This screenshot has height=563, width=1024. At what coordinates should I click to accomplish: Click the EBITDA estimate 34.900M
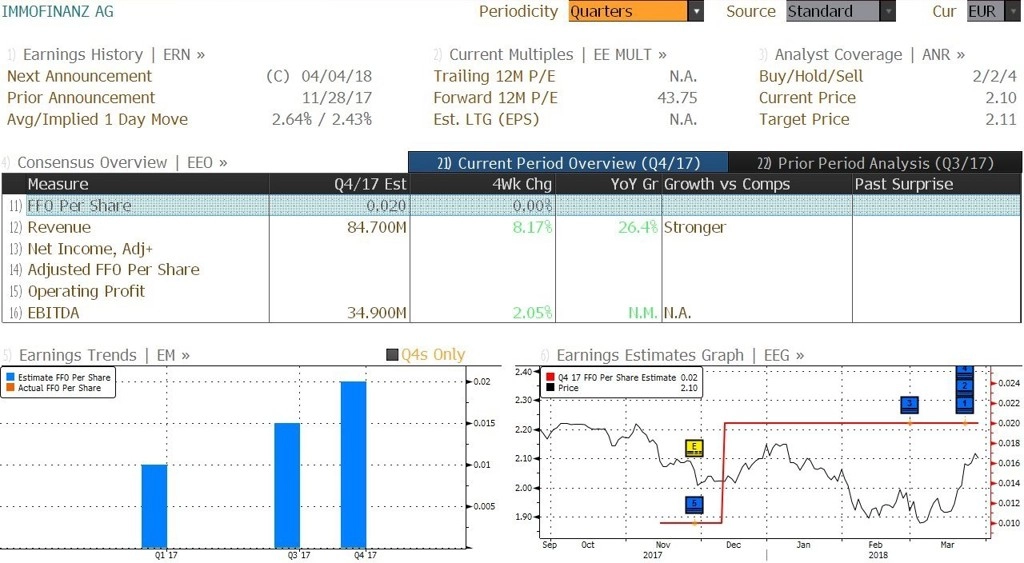(x=376, y=313)
